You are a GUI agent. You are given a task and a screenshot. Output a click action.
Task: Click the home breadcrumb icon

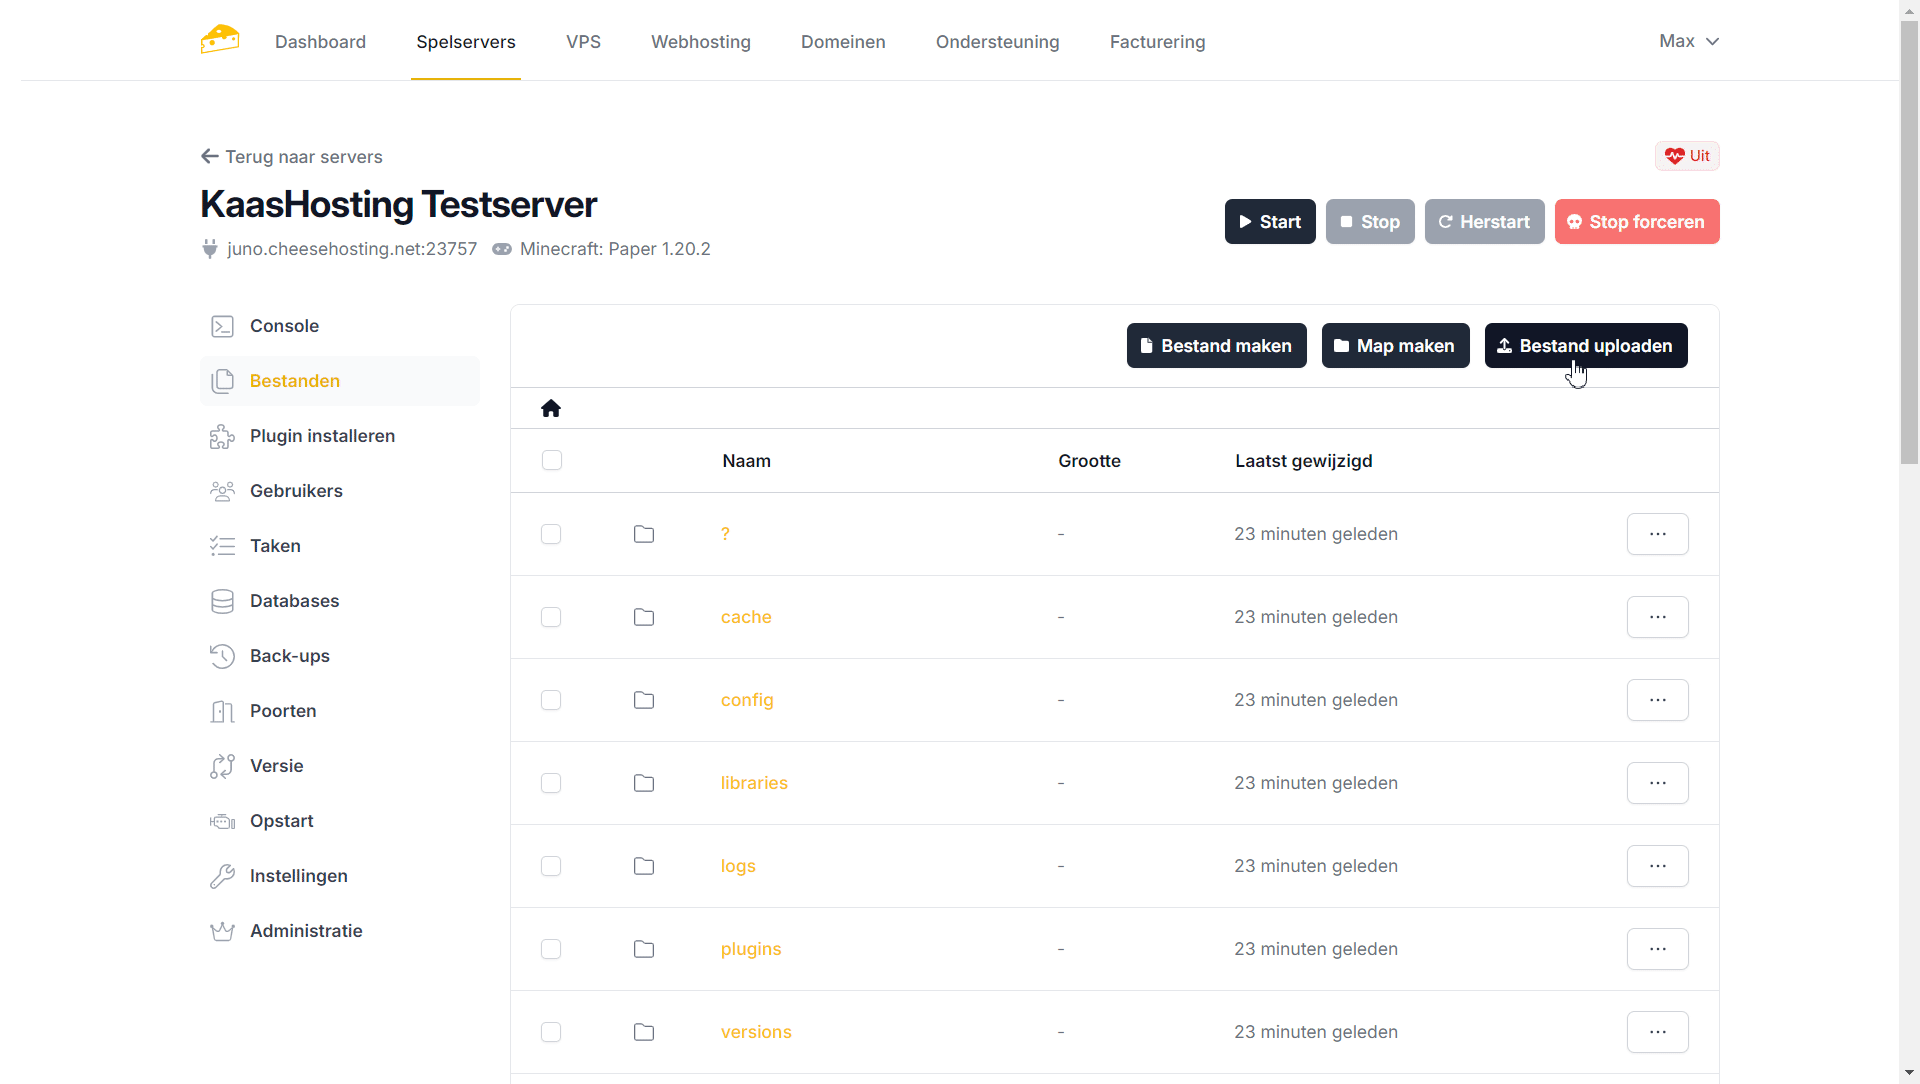click(551, 408)
